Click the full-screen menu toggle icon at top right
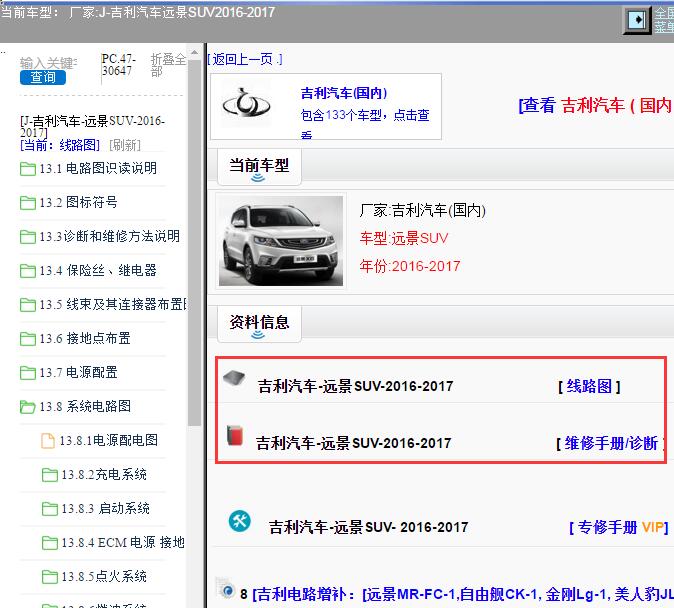This screenshot has width=674, height=608. click(x=637, y=20)
